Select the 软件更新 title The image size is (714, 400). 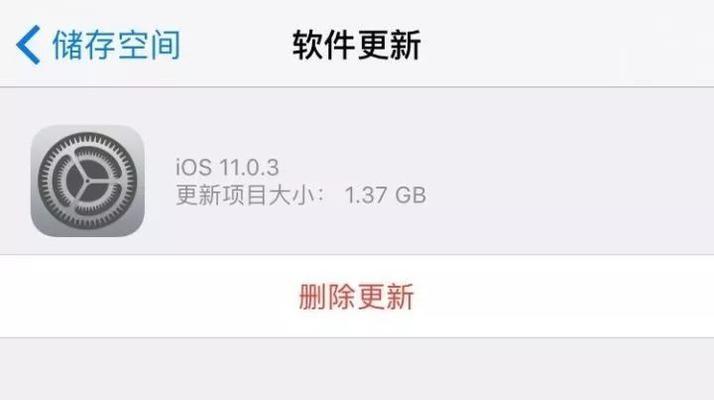[x=357, y=45]
